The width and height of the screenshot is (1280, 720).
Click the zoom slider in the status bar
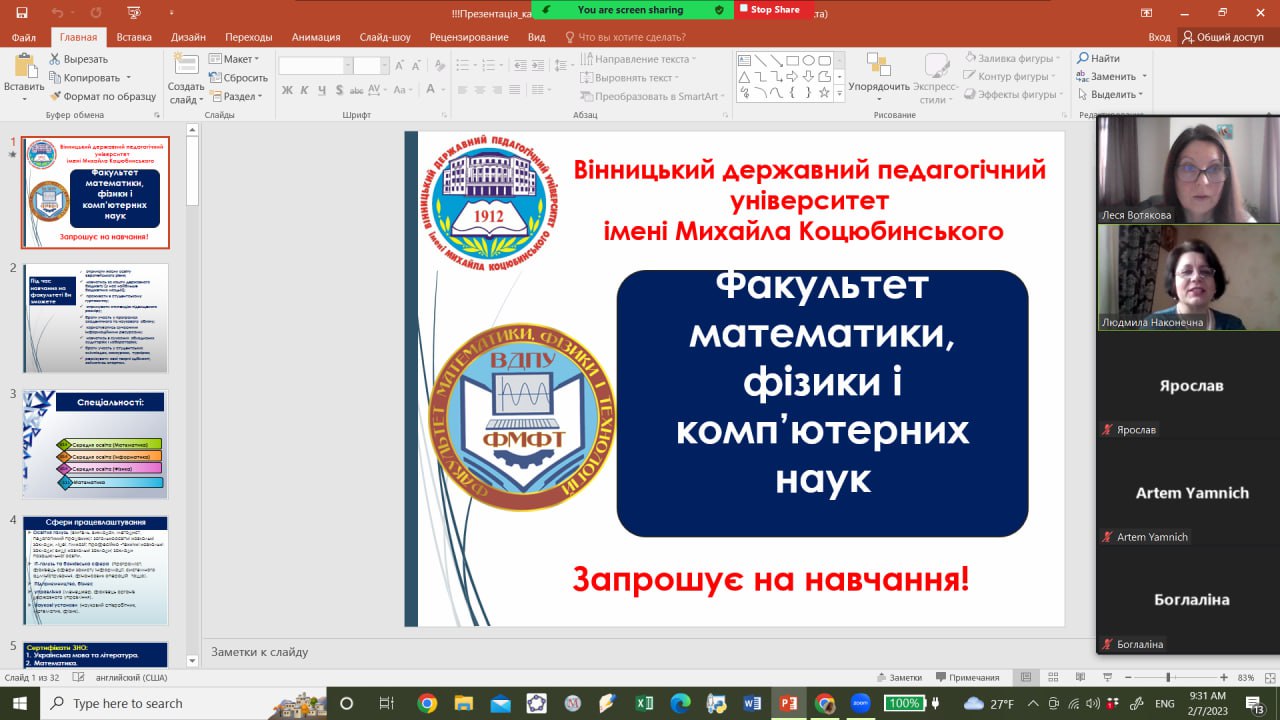(x=1176, y=677)
